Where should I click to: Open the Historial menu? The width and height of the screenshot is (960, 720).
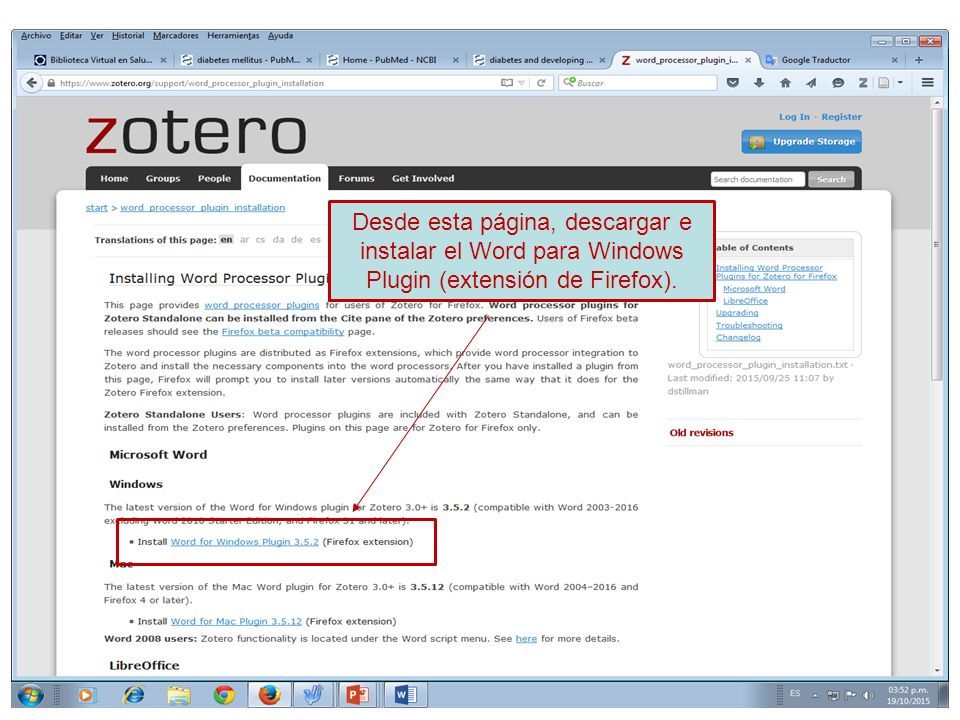click(128, 36)
